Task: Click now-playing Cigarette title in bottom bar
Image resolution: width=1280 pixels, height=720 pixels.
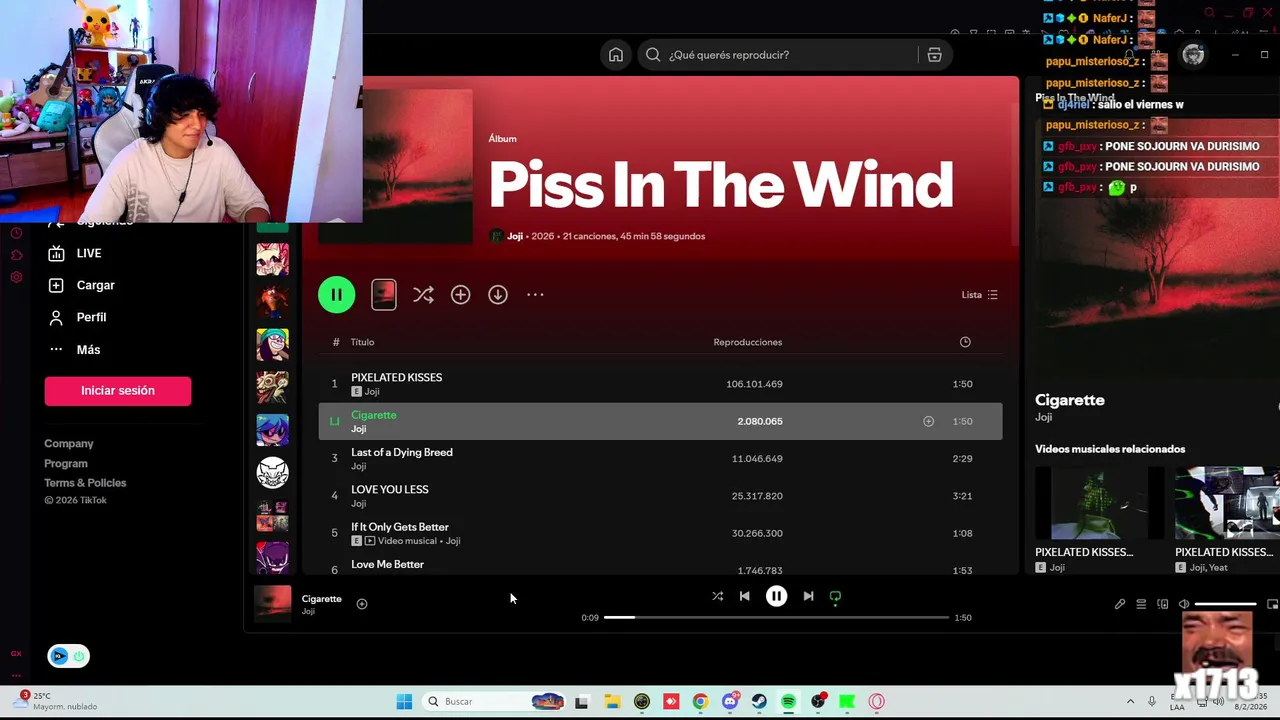Action: [x=322, y=599]
